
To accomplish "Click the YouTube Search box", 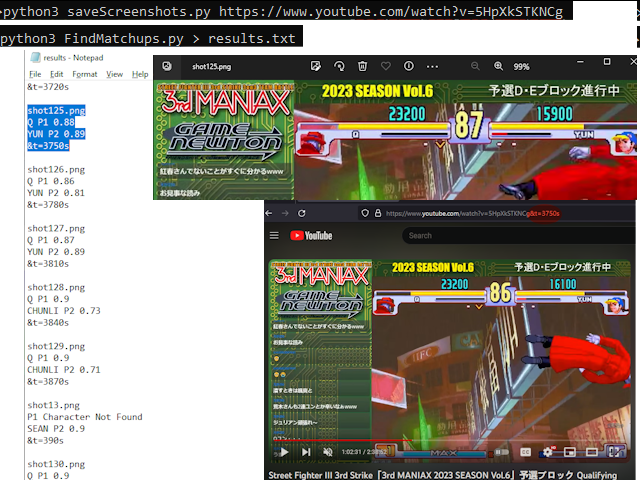I will [x=518, y=236].
